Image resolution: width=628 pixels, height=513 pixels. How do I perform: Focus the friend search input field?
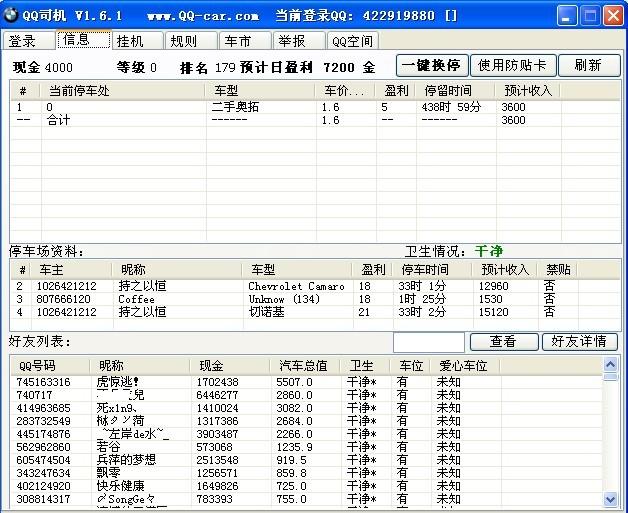tap(429, 342)
